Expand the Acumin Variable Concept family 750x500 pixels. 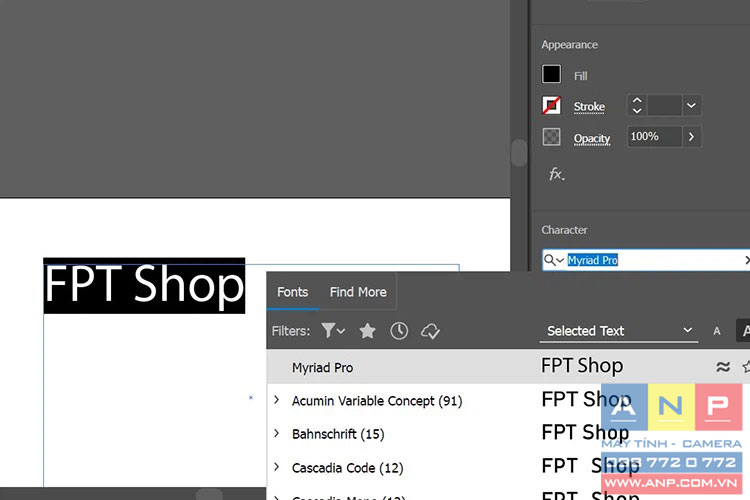point(276,400)
